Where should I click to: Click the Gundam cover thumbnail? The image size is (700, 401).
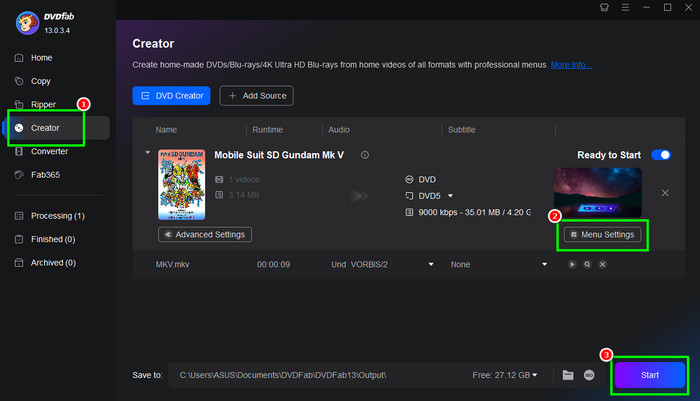(x=182, y=184)
